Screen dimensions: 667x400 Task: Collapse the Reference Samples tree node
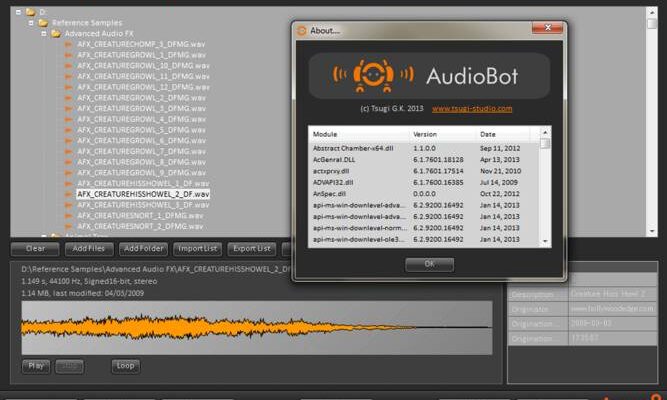pos(32,22)
